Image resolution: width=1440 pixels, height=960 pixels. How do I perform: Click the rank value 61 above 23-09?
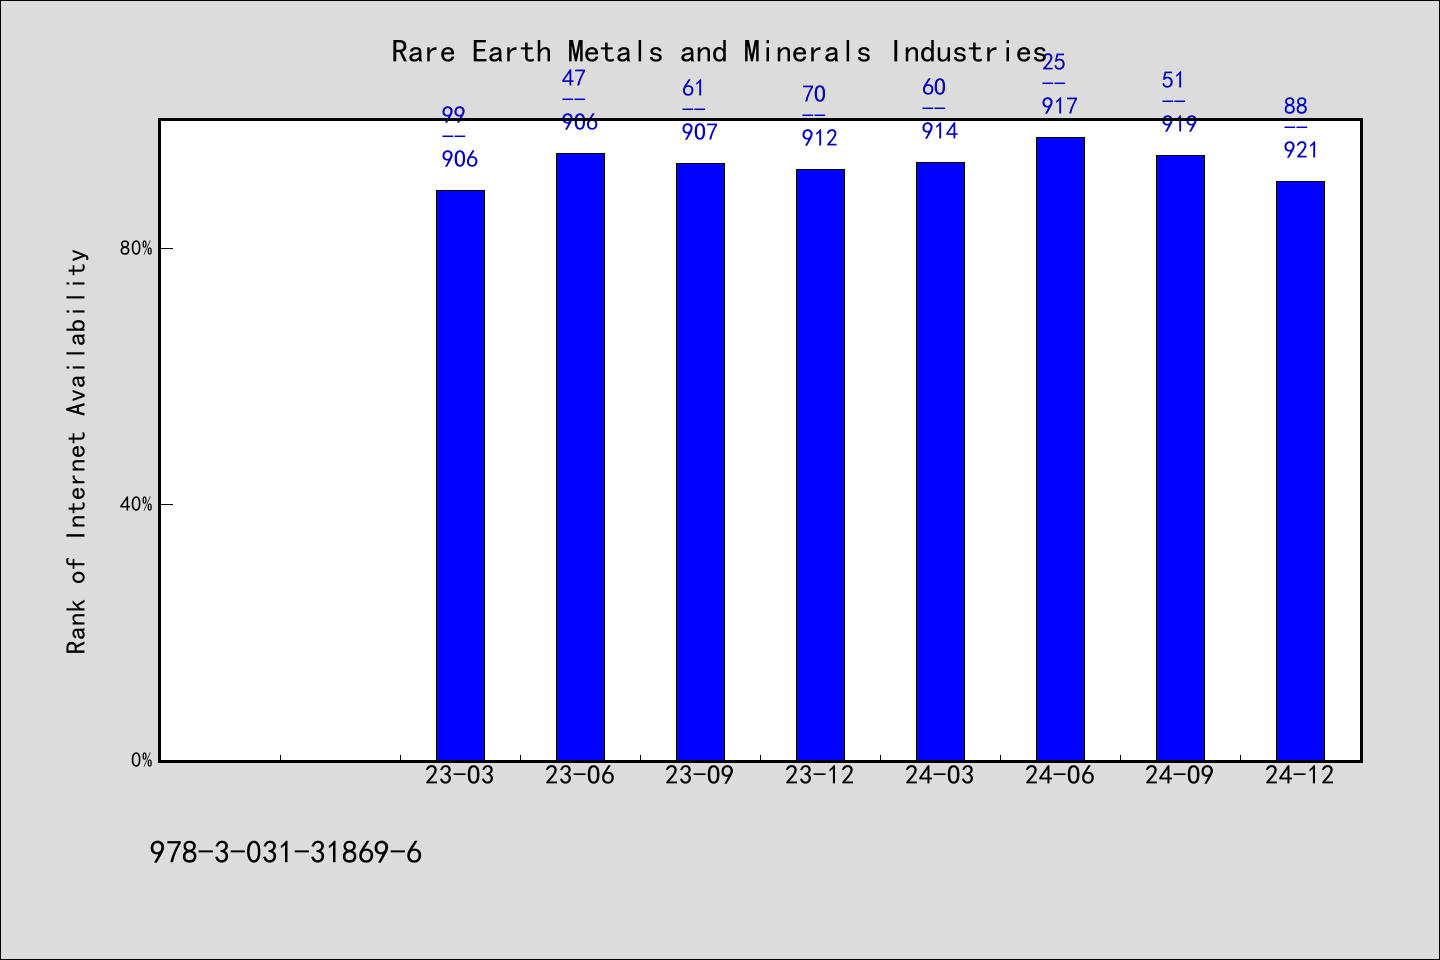pyautogui.click(x=693, y=88)
